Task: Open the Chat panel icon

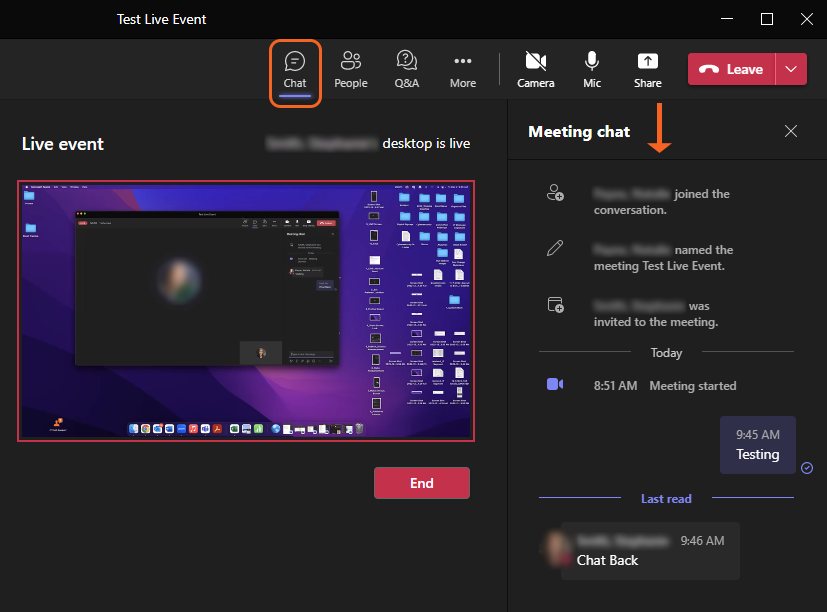Action: (294, 70)
